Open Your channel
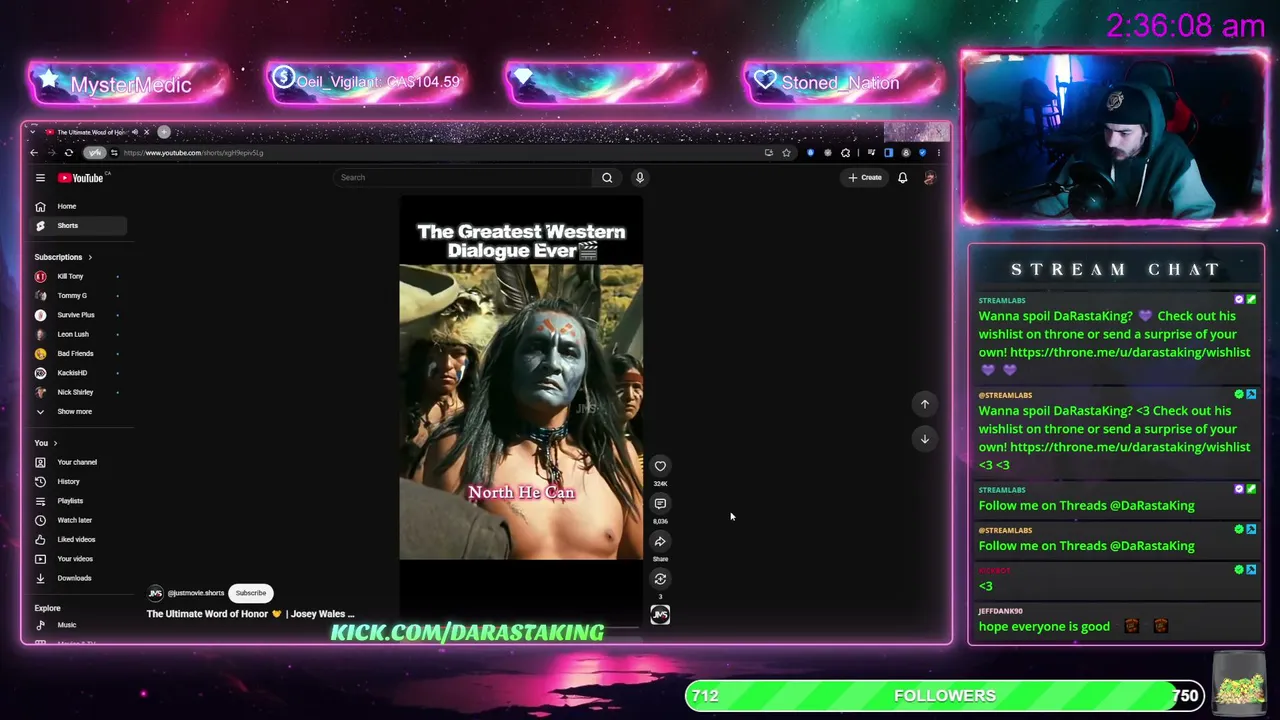The width and height of the screenshot is (1280, 720). [x=77, y=462]
